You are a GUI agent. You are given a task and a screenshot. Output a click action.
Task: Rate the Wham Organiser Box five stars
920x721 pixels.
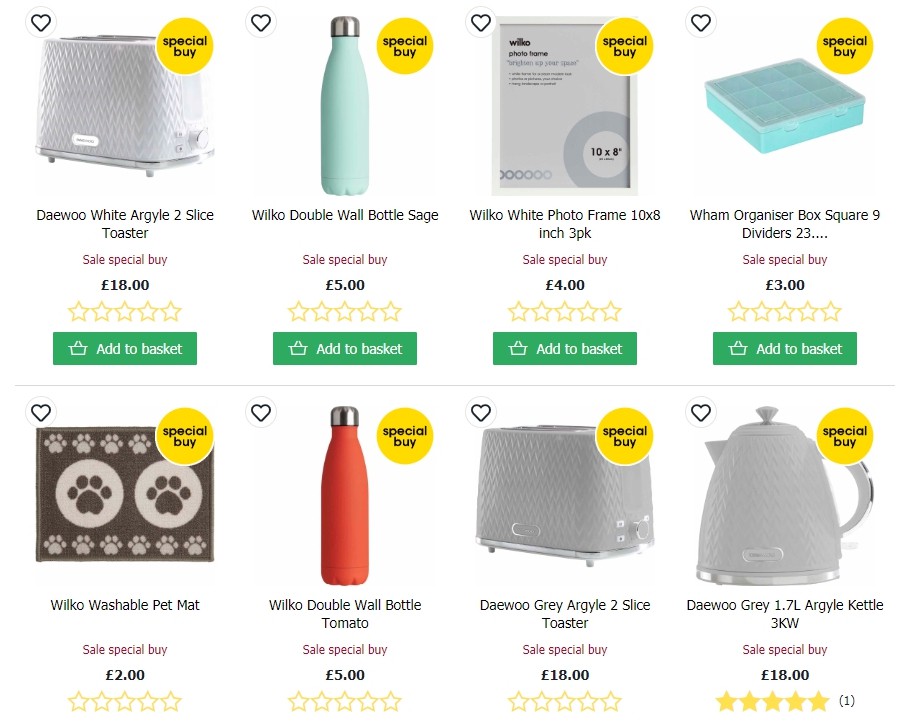pyautogui.click(x=833, y=311)
